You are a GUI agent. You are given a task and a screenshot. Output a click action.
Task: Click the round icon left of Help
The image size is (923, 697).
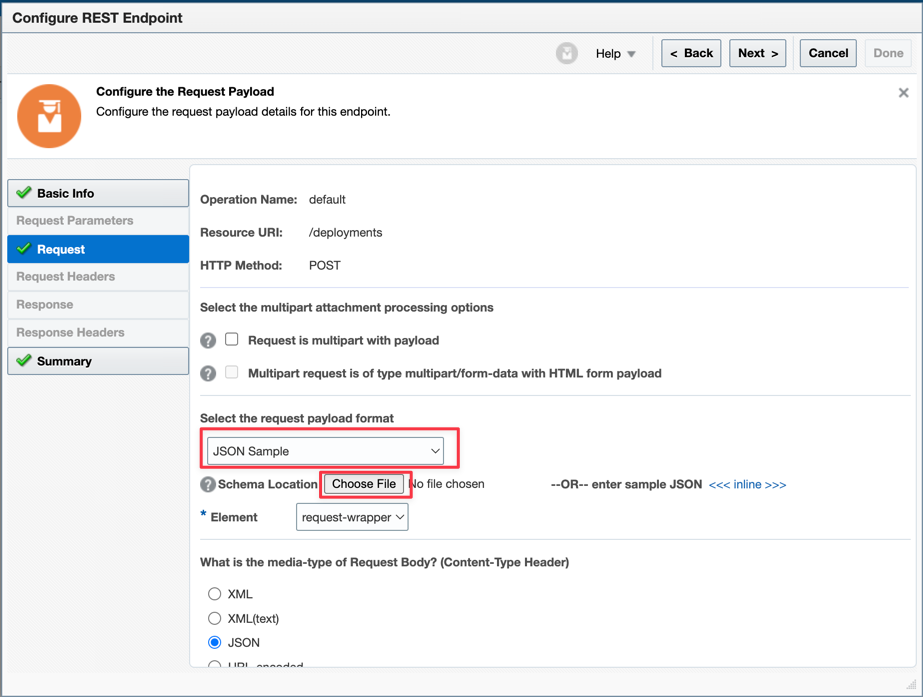click(567, 54)
